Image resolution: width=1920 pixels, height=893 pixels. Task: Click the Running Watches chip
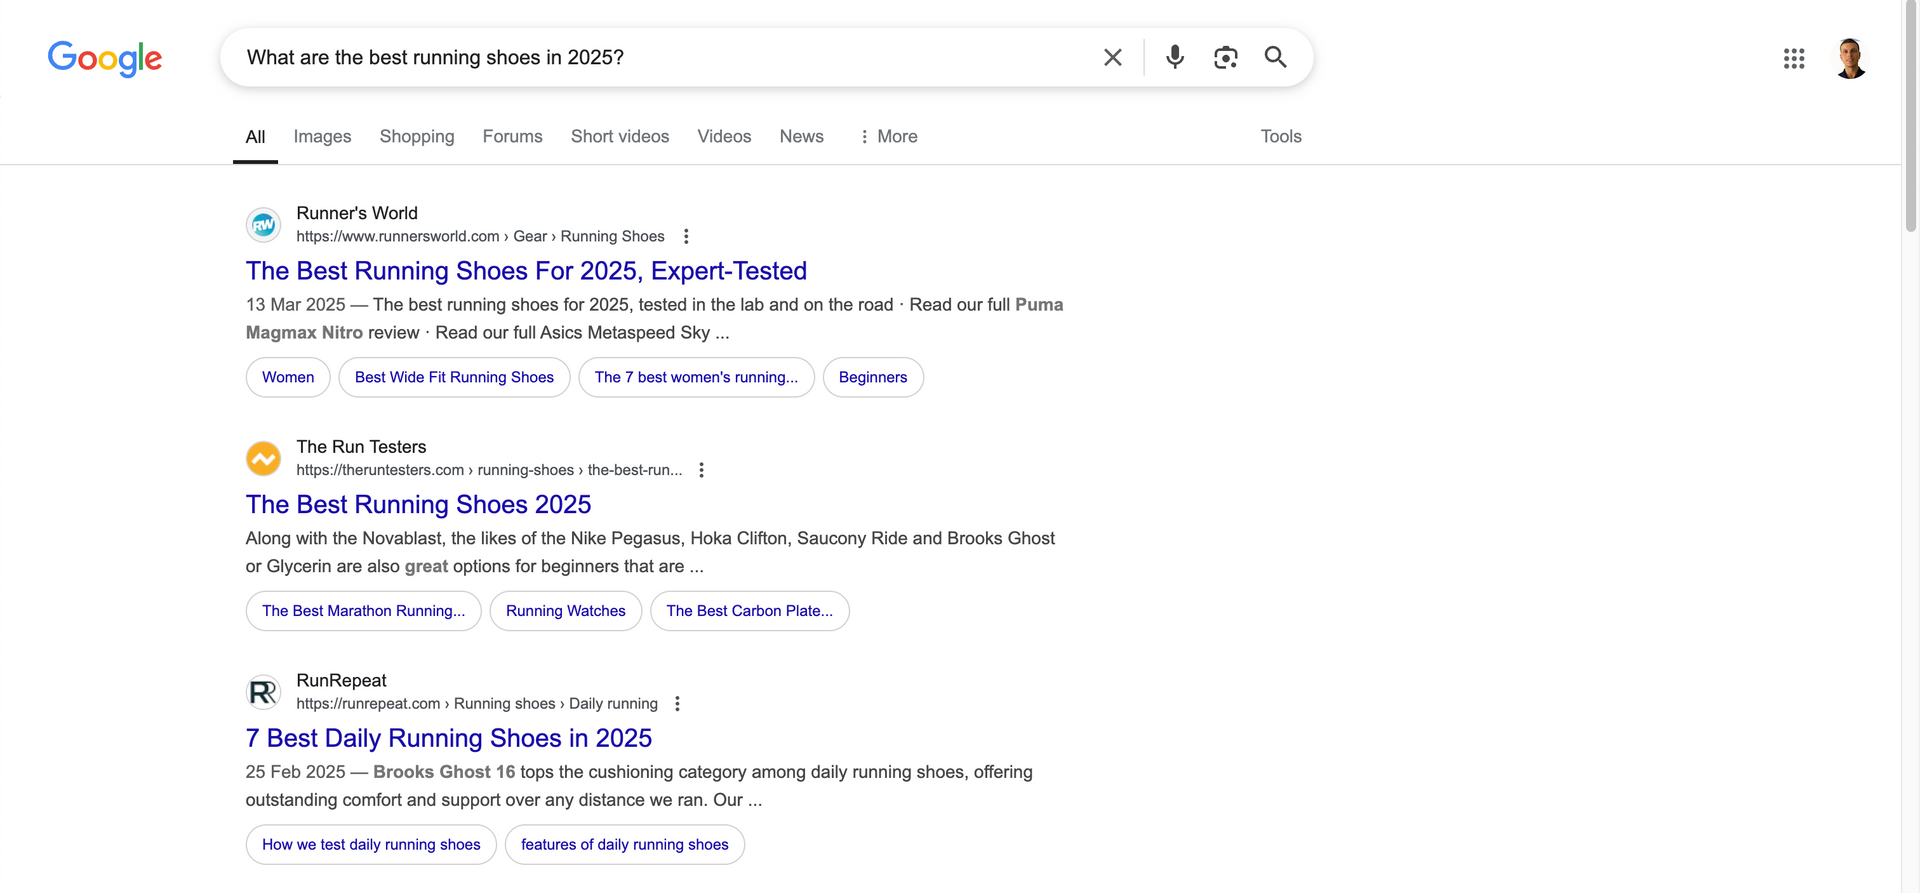(x=566, y=611)
